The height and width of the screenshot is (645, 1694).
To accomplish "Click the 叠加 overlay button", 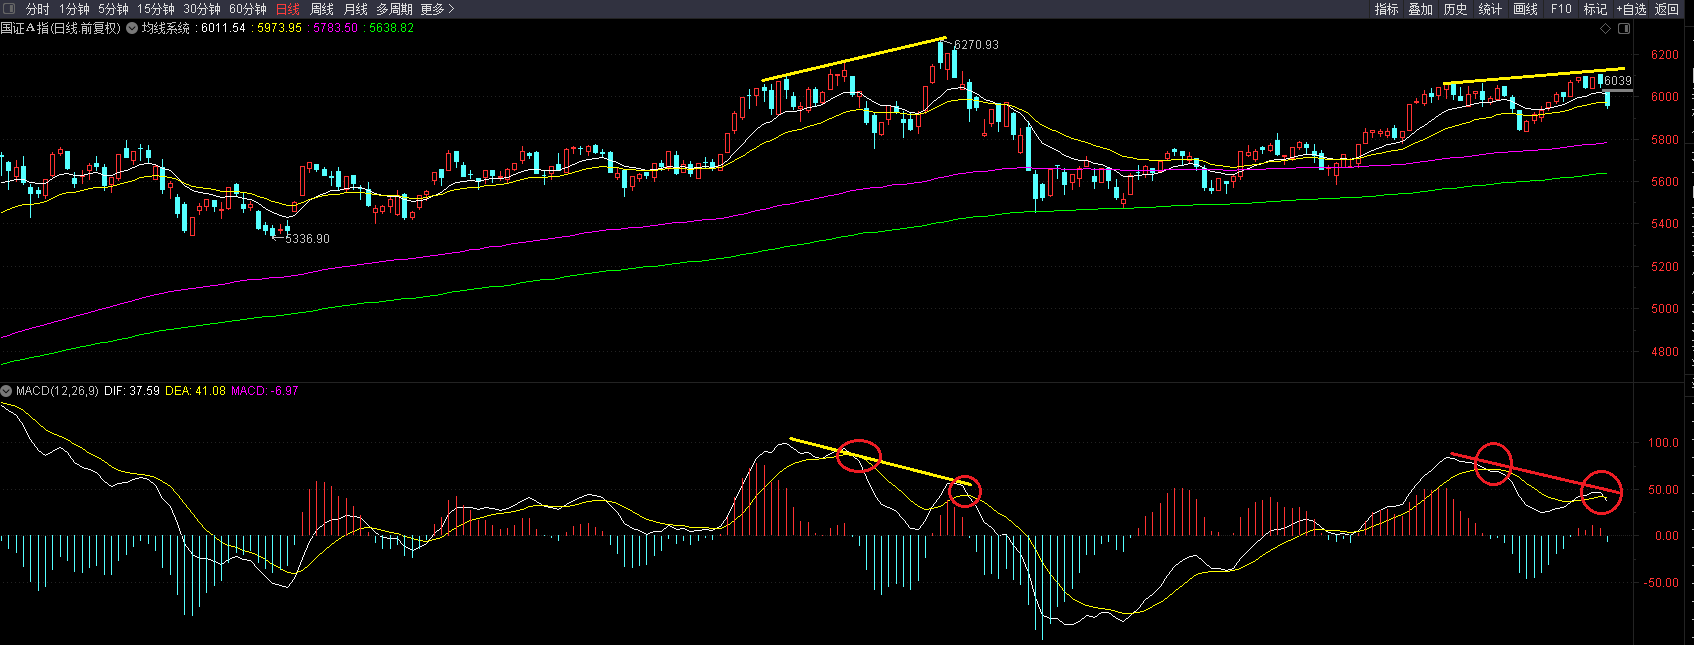I will pos(1420,9).
